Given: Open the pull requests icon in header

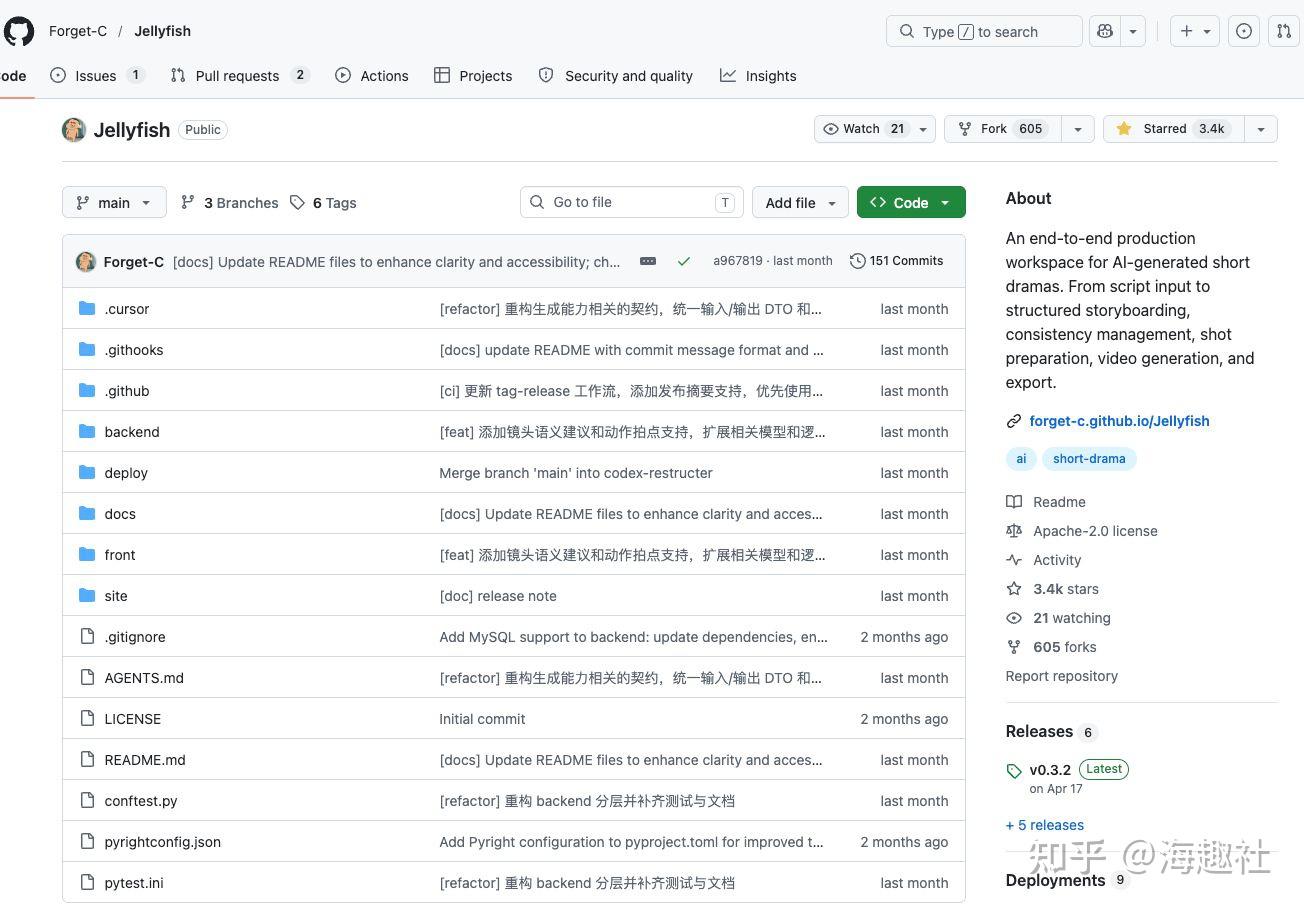Looking at the screenshot, I should [1284, 31].
